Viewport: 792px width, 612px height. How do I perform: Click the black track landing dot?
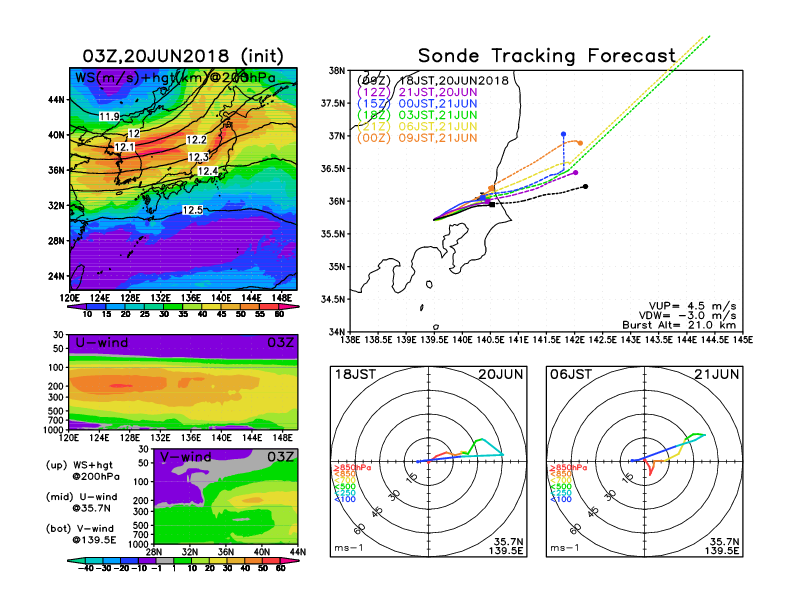click(585, 187)
